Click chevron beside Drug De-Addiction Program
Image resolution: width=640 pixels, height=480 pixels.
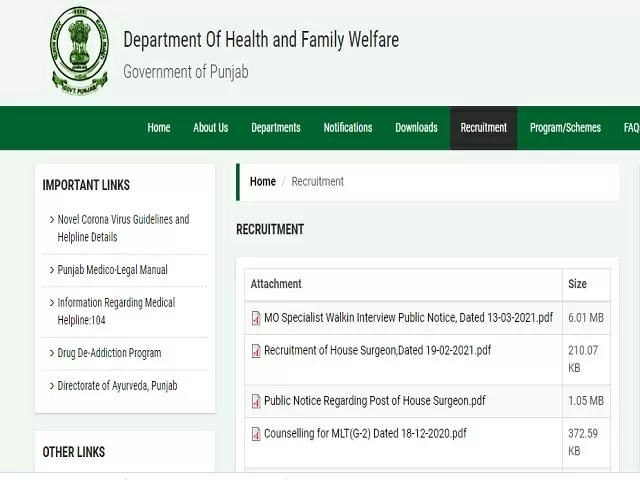tap(52, 353)
